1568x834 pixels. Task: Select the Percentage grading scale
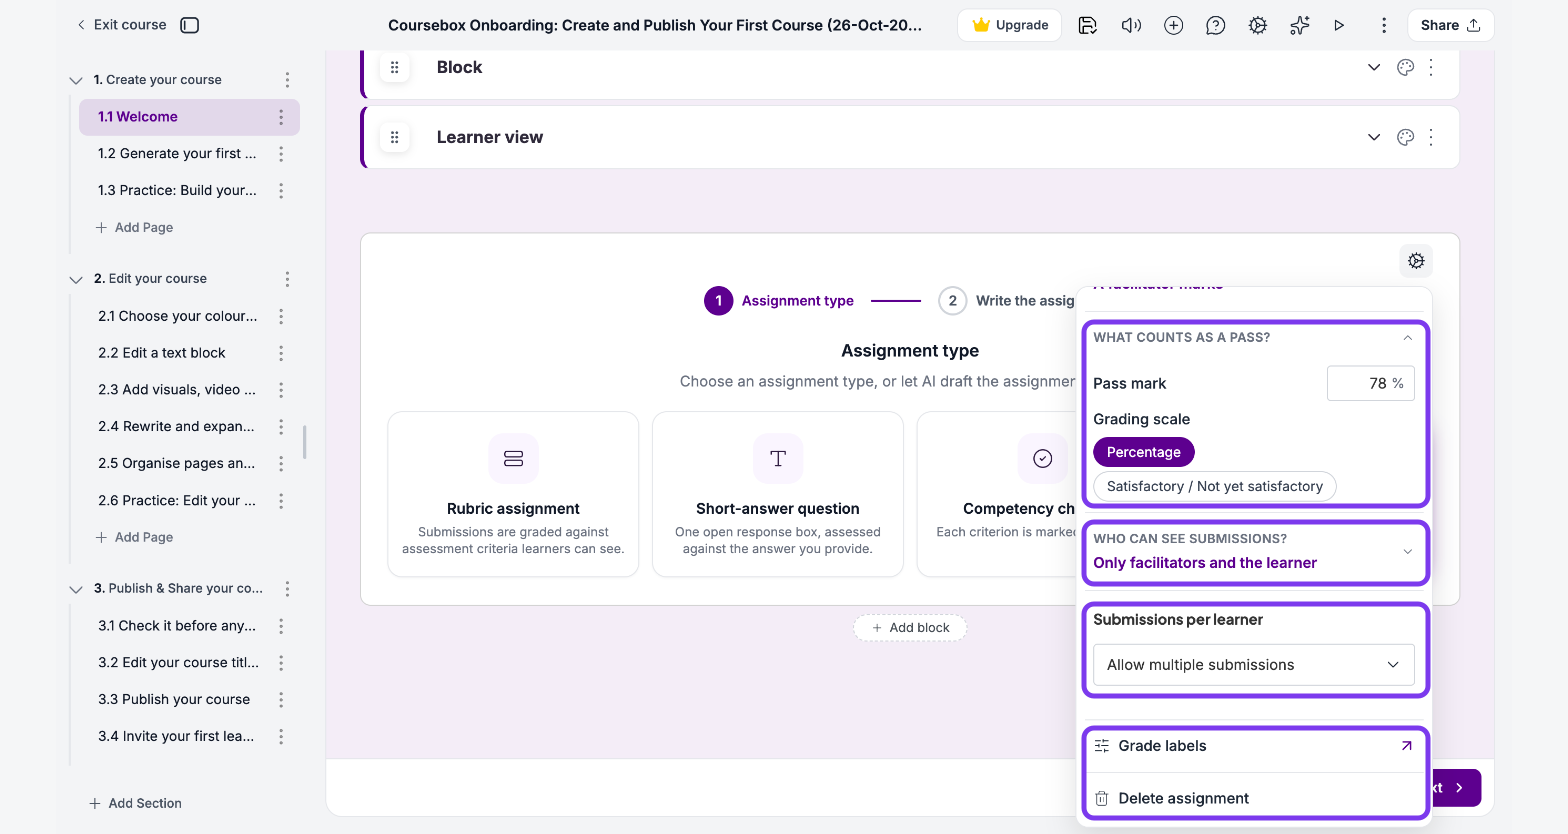[x=1144, y=452]
